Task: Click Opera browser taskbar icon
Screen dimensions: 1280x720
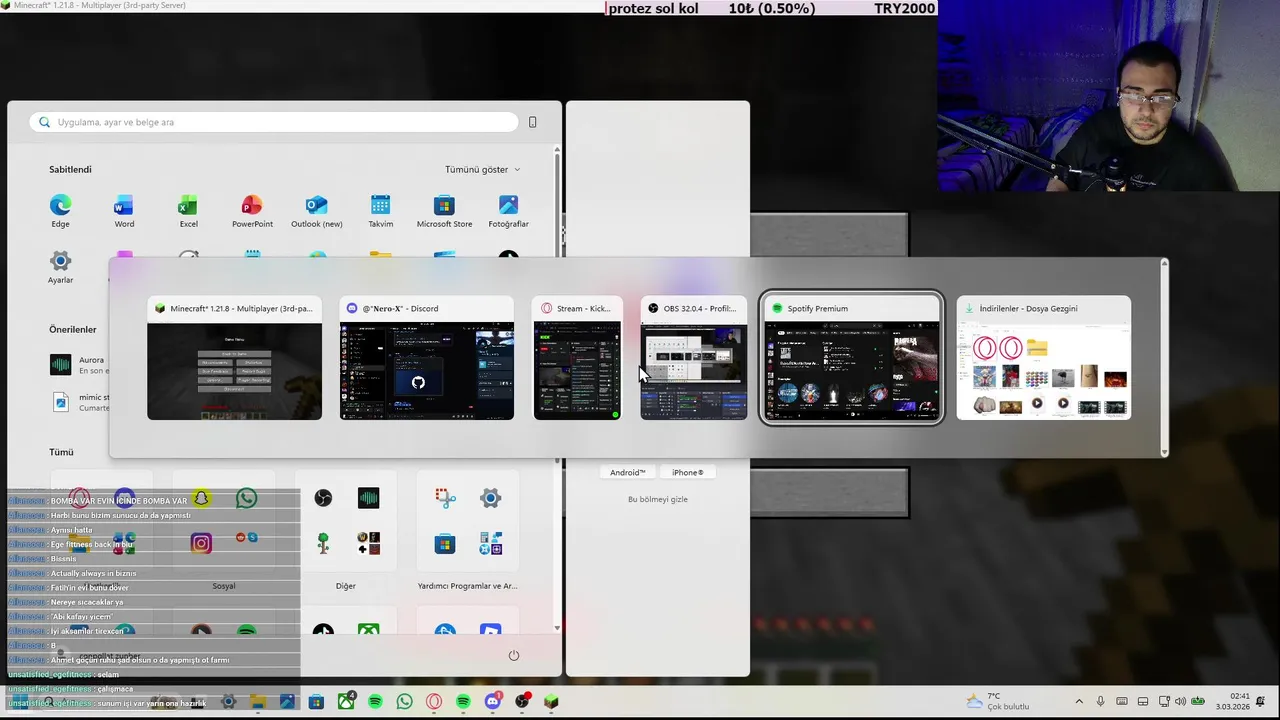Action: [434, 702]
